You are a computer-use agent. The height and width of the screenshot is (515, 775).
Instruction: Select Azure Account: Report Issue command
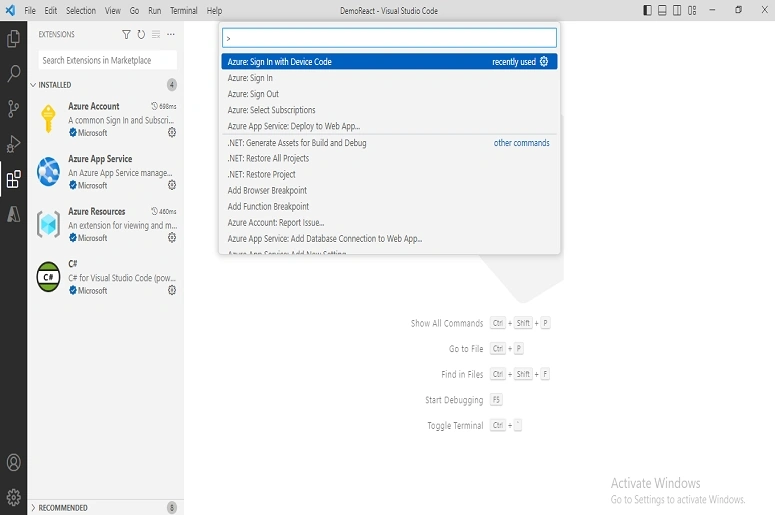click(x=389, y=222)
